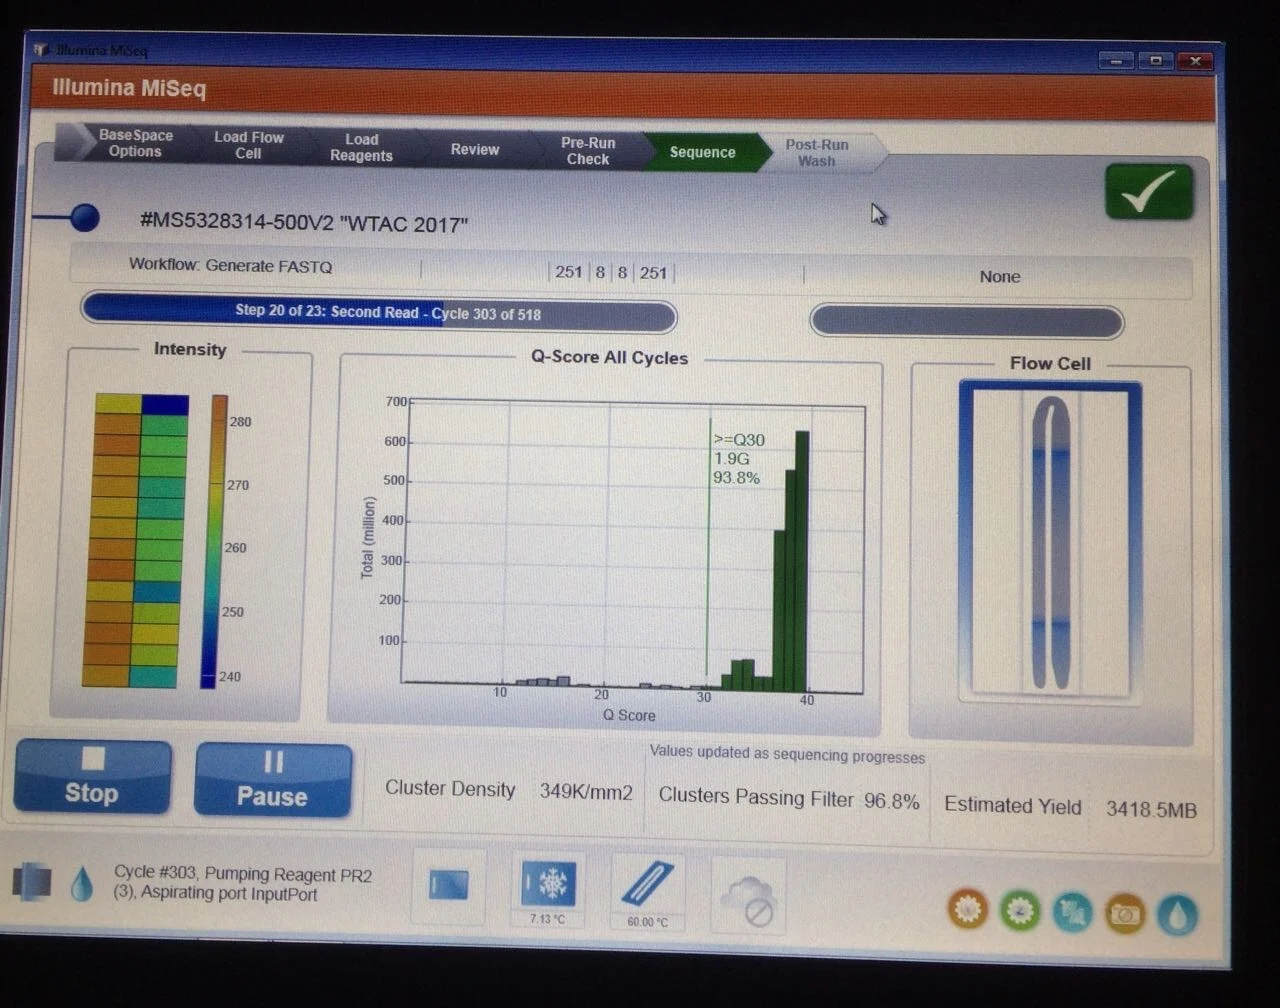Viewport: 1280px width, 1008px height.
Task: Open the Review step
Action: coord(474,149)
